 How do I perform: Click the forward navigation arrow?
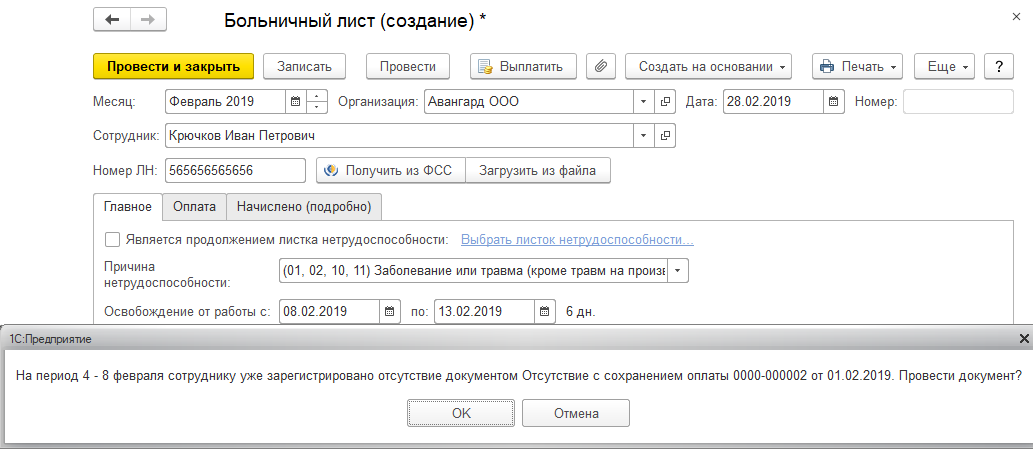[144, 19]
